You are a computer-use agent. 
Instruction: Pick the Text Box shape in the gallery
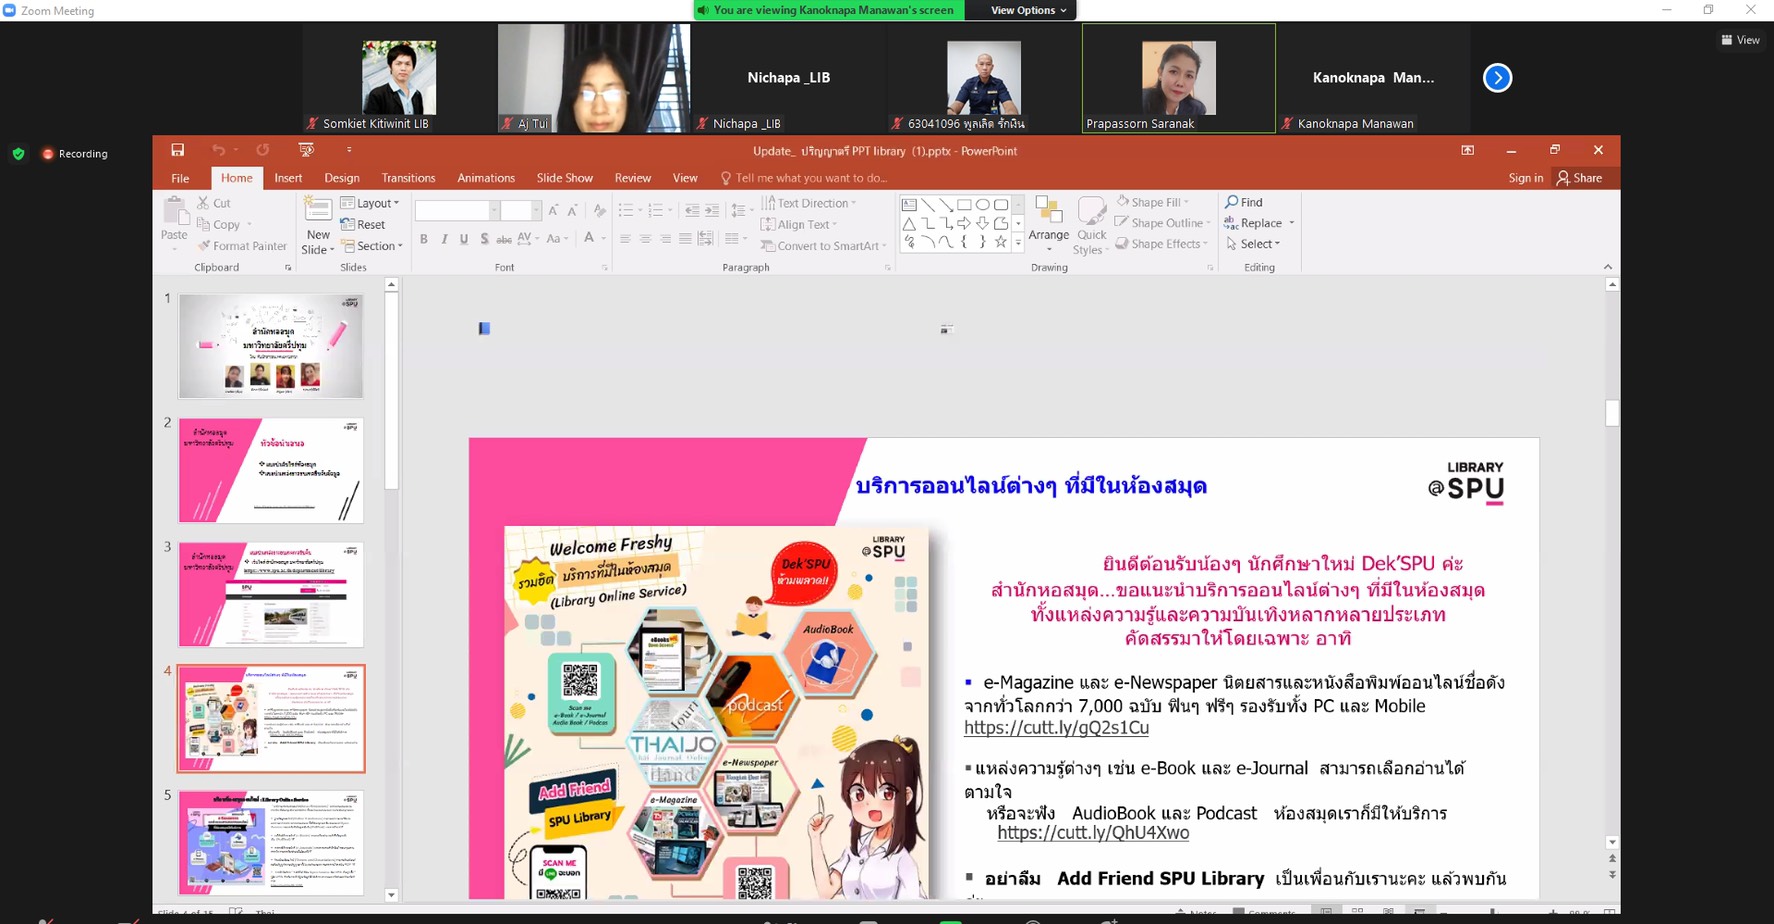(x=909, y=205)
